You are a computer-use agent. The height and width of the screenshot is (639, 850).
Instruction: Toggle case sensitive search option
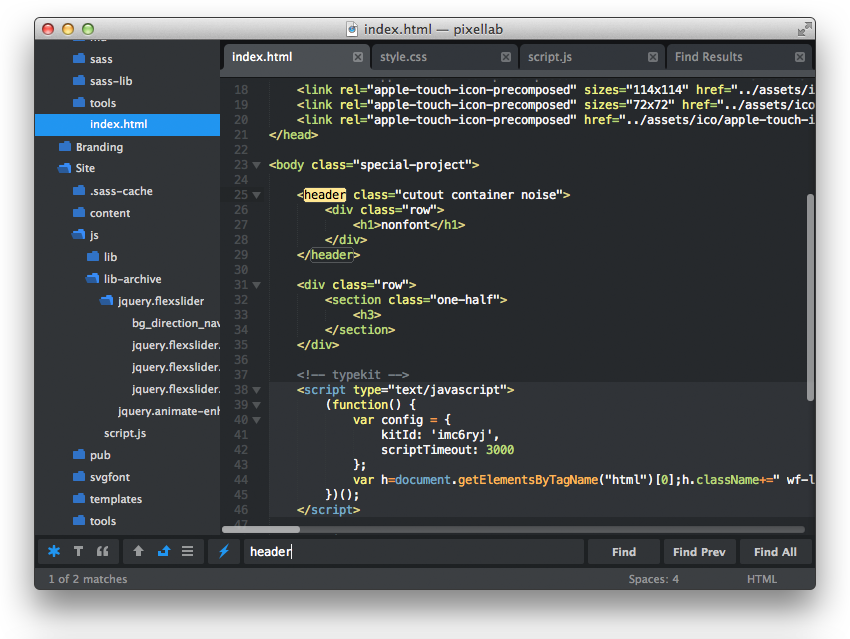point(79,551)
